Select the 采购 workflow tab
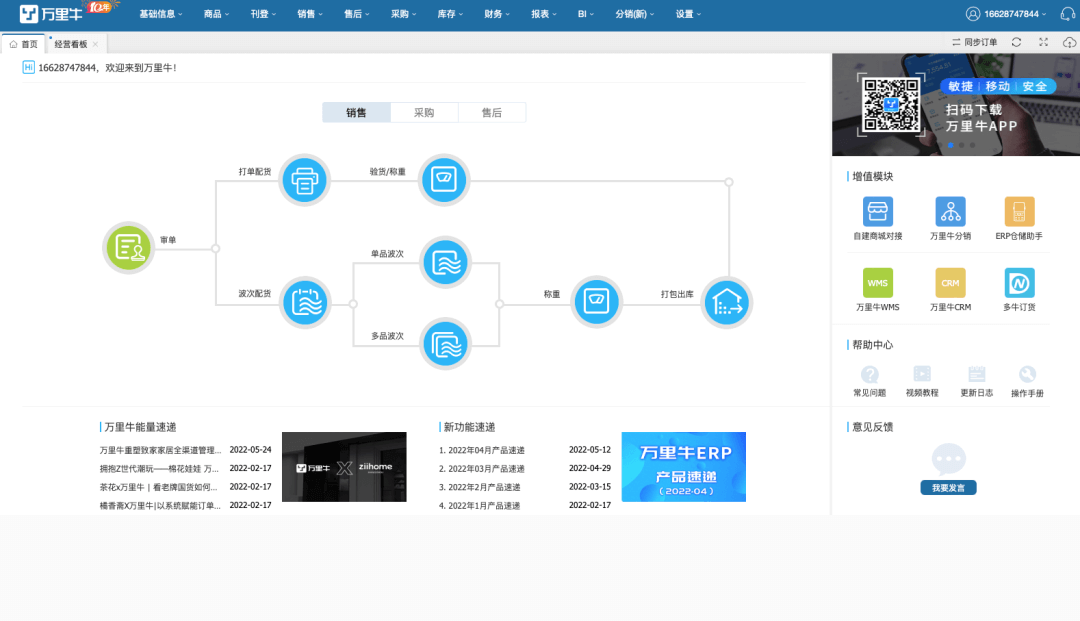The width and height of the screenshot is (1080, 621). 424,112
